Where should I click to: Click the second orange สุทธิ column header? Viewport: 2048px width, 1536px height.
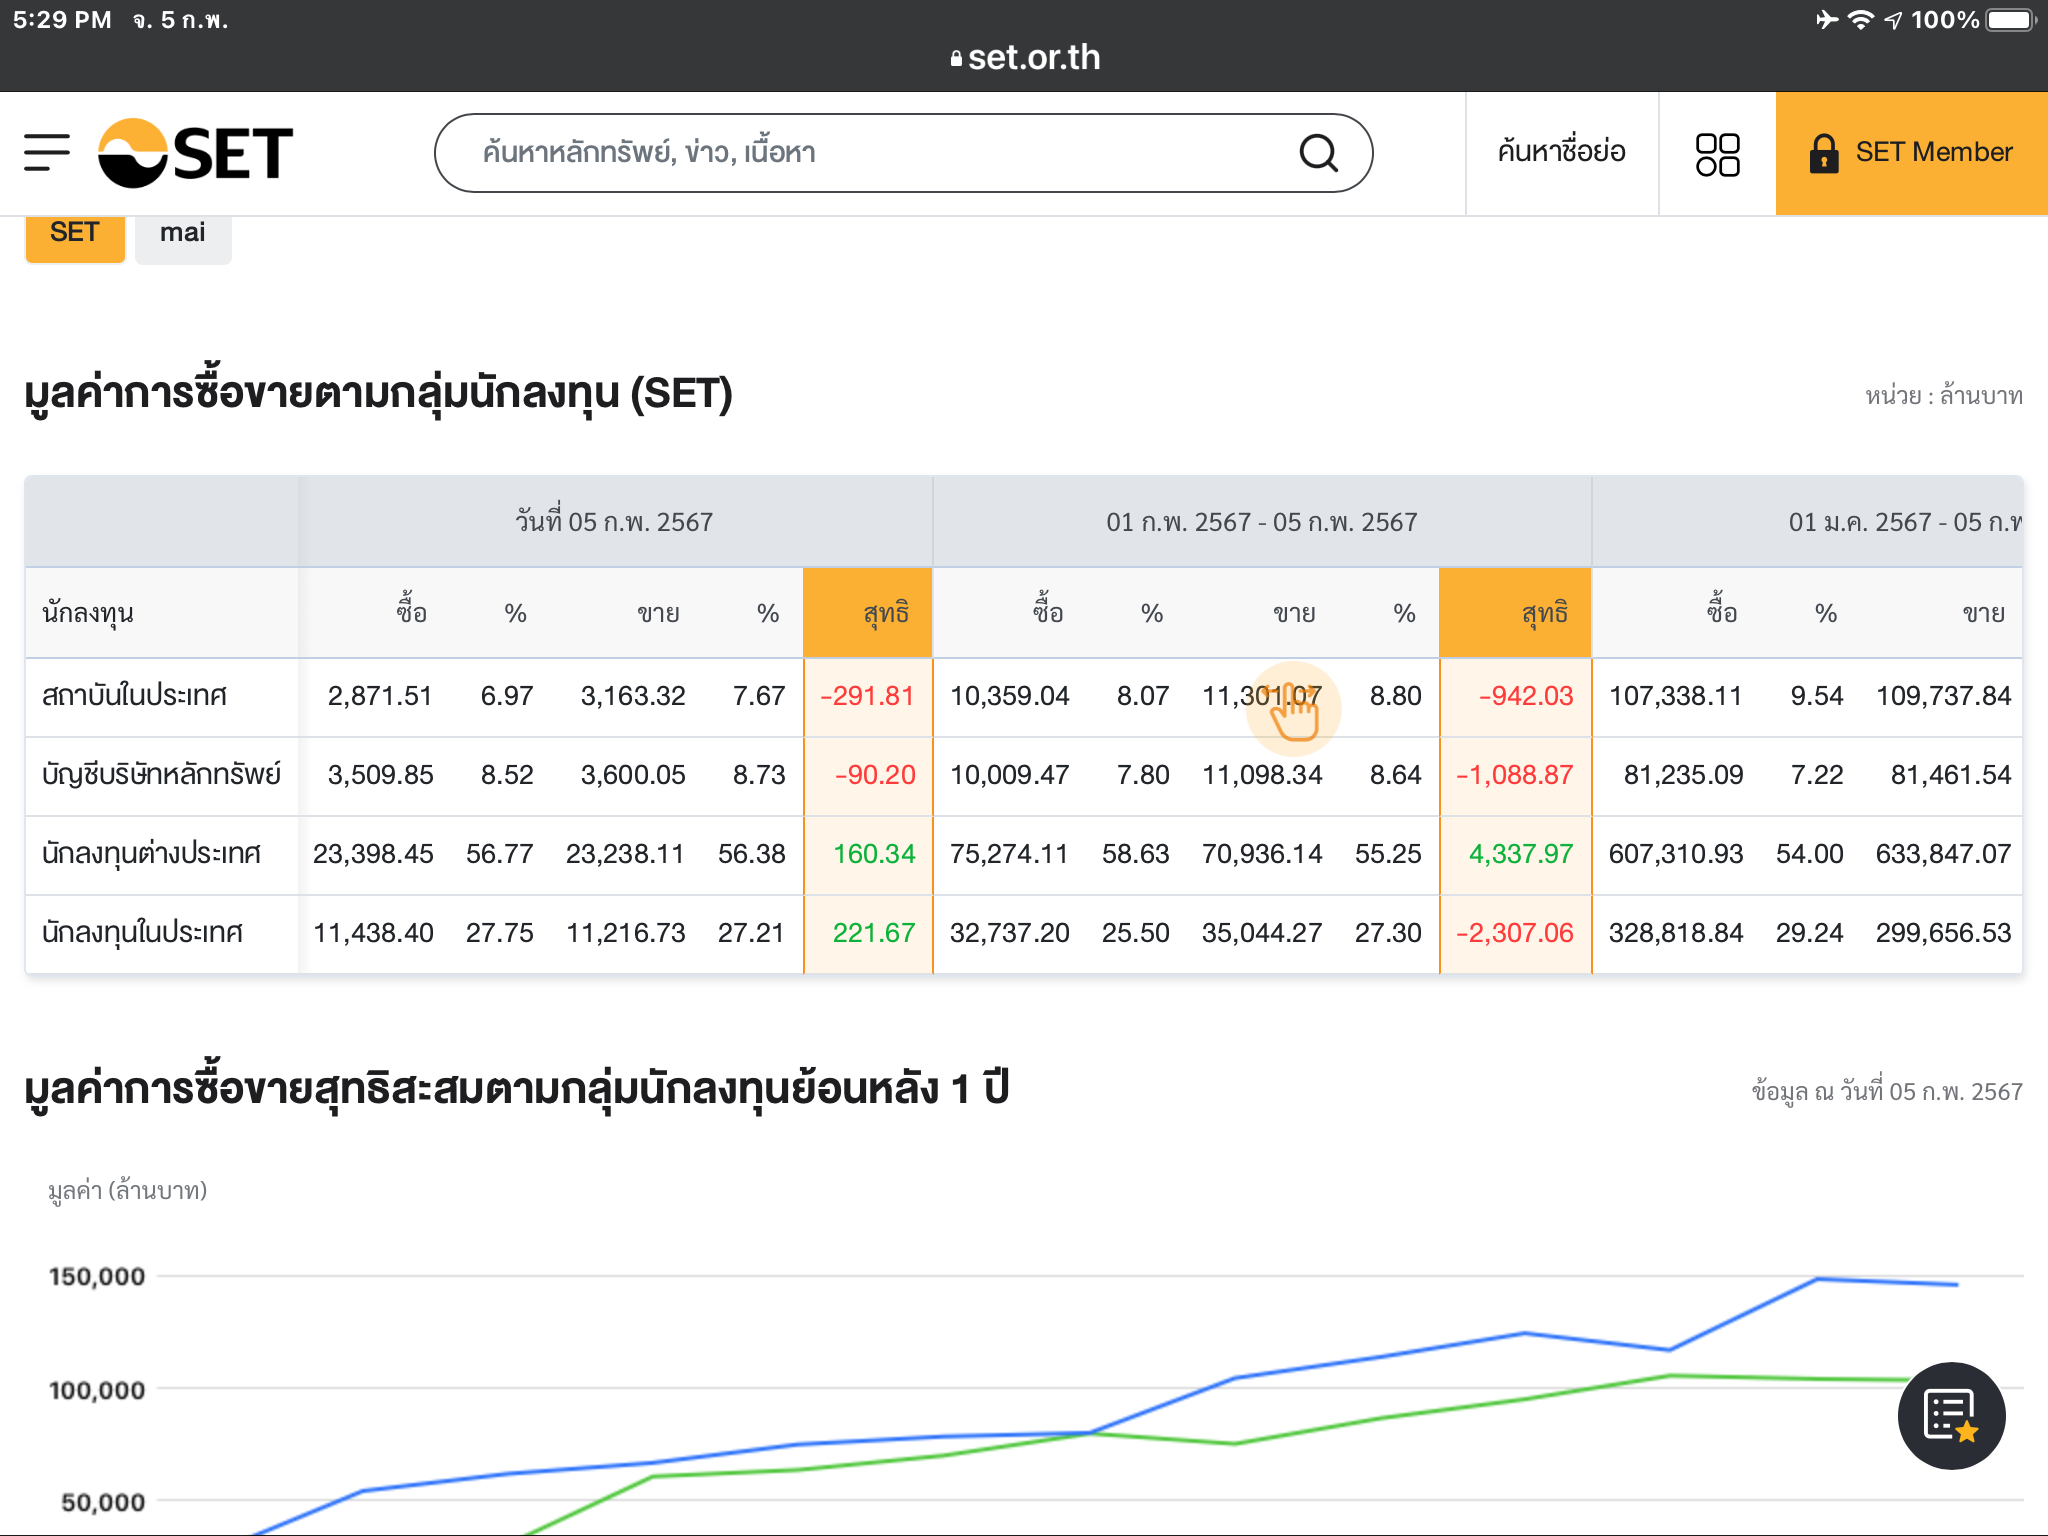1515,613
